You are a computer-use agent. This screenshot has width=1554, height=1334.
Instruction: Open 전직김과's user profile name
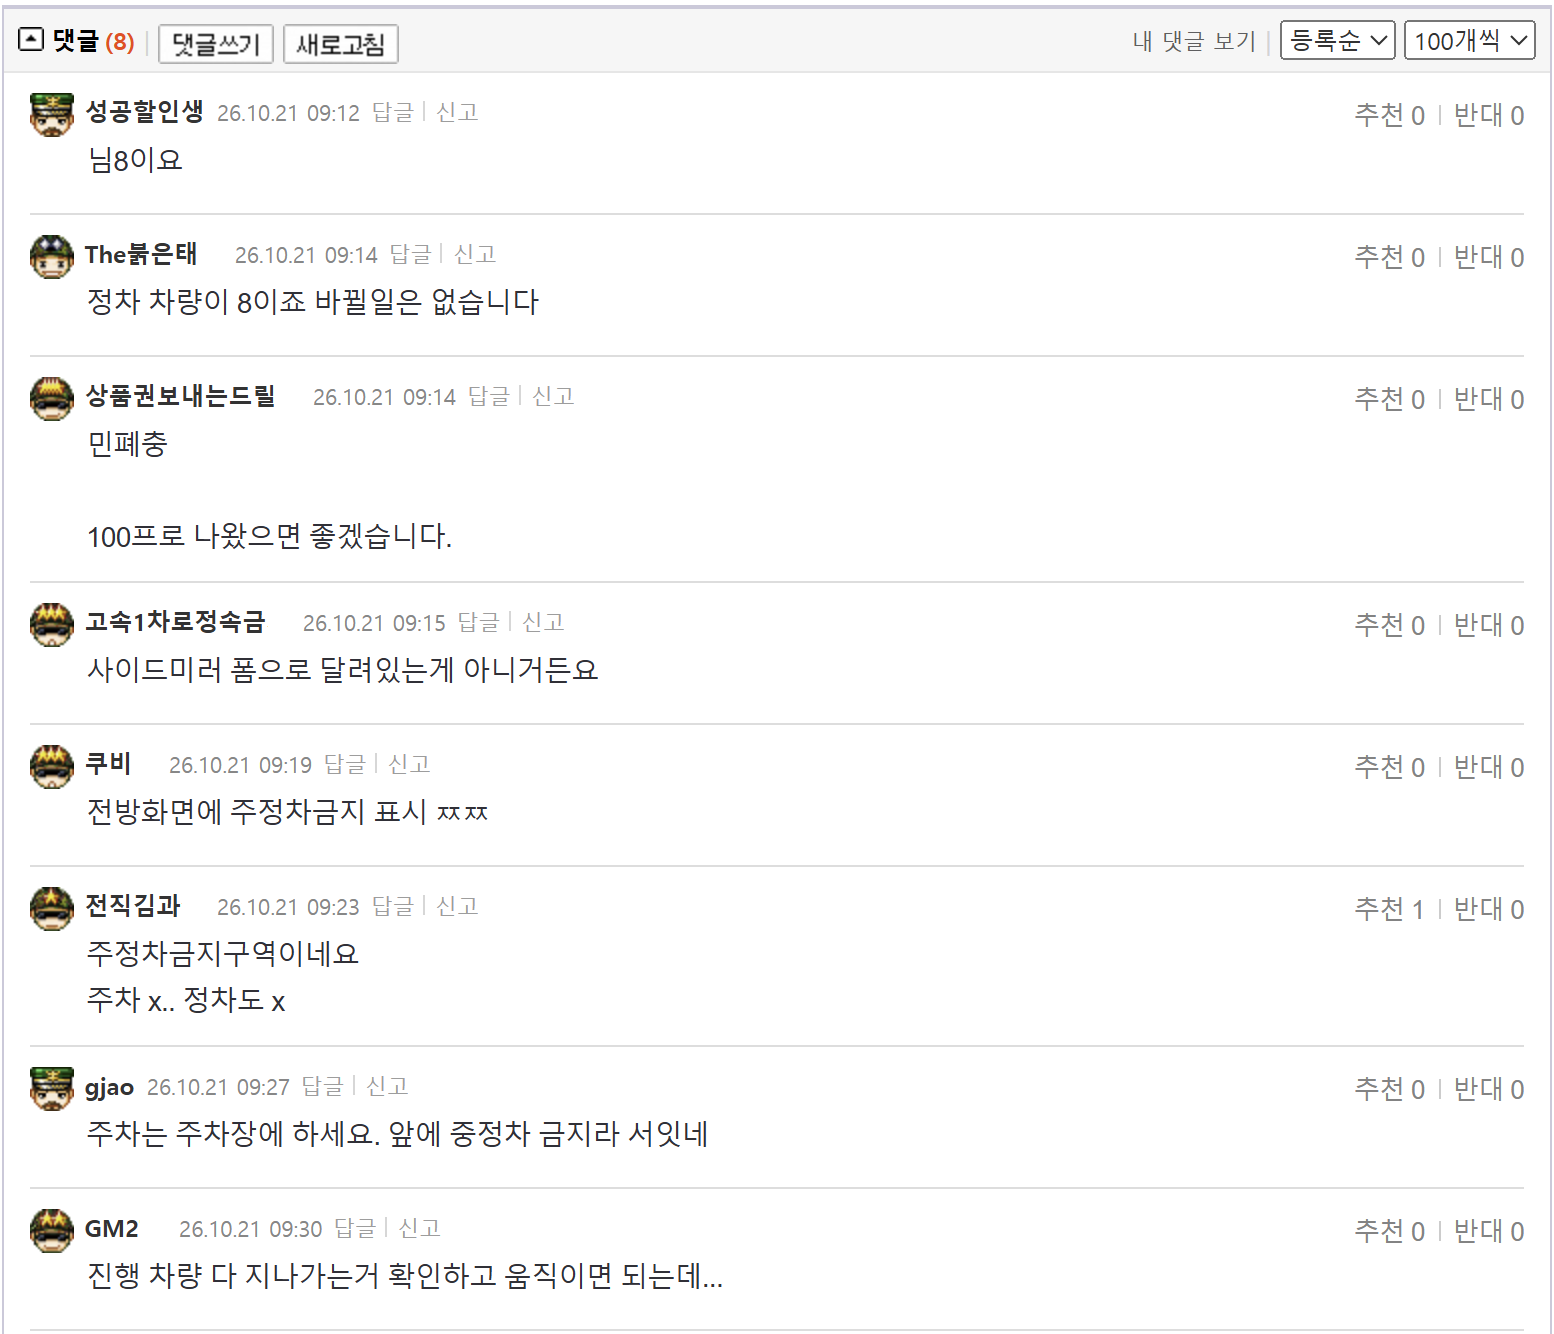tap(133, 906)
